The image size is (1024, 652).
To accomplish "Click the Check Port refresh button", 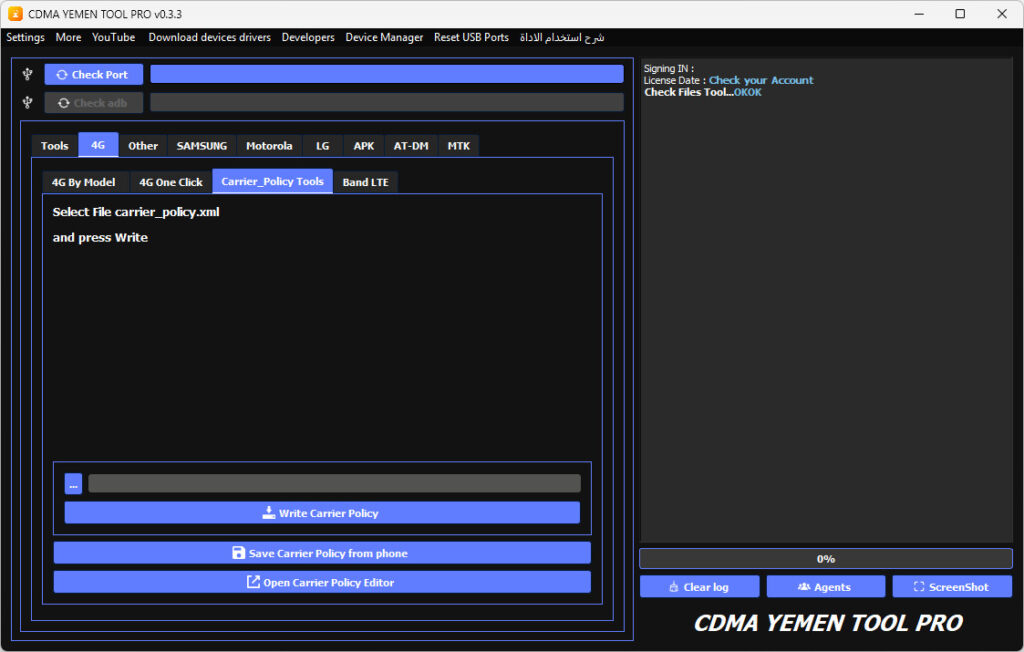I will 93,74.
